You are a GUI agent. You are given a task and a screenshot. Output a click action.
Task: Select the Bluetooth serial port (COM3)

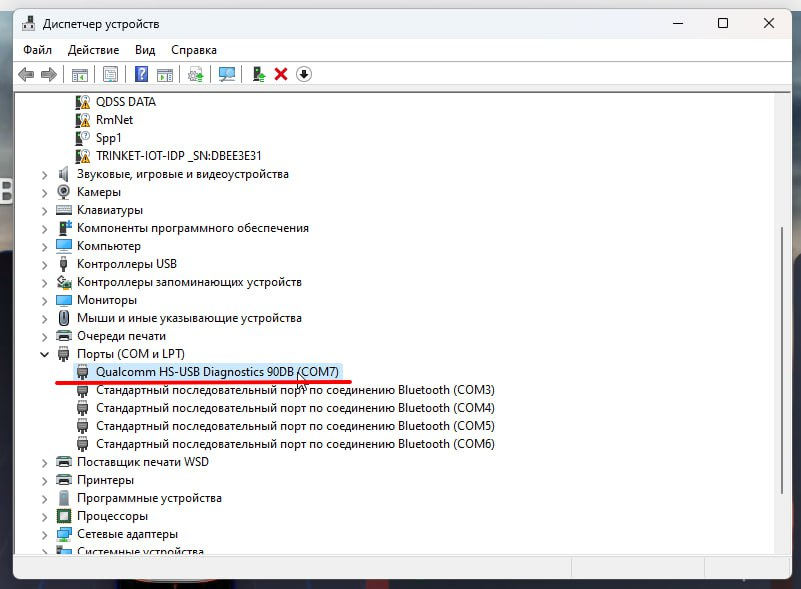(295, 390)
